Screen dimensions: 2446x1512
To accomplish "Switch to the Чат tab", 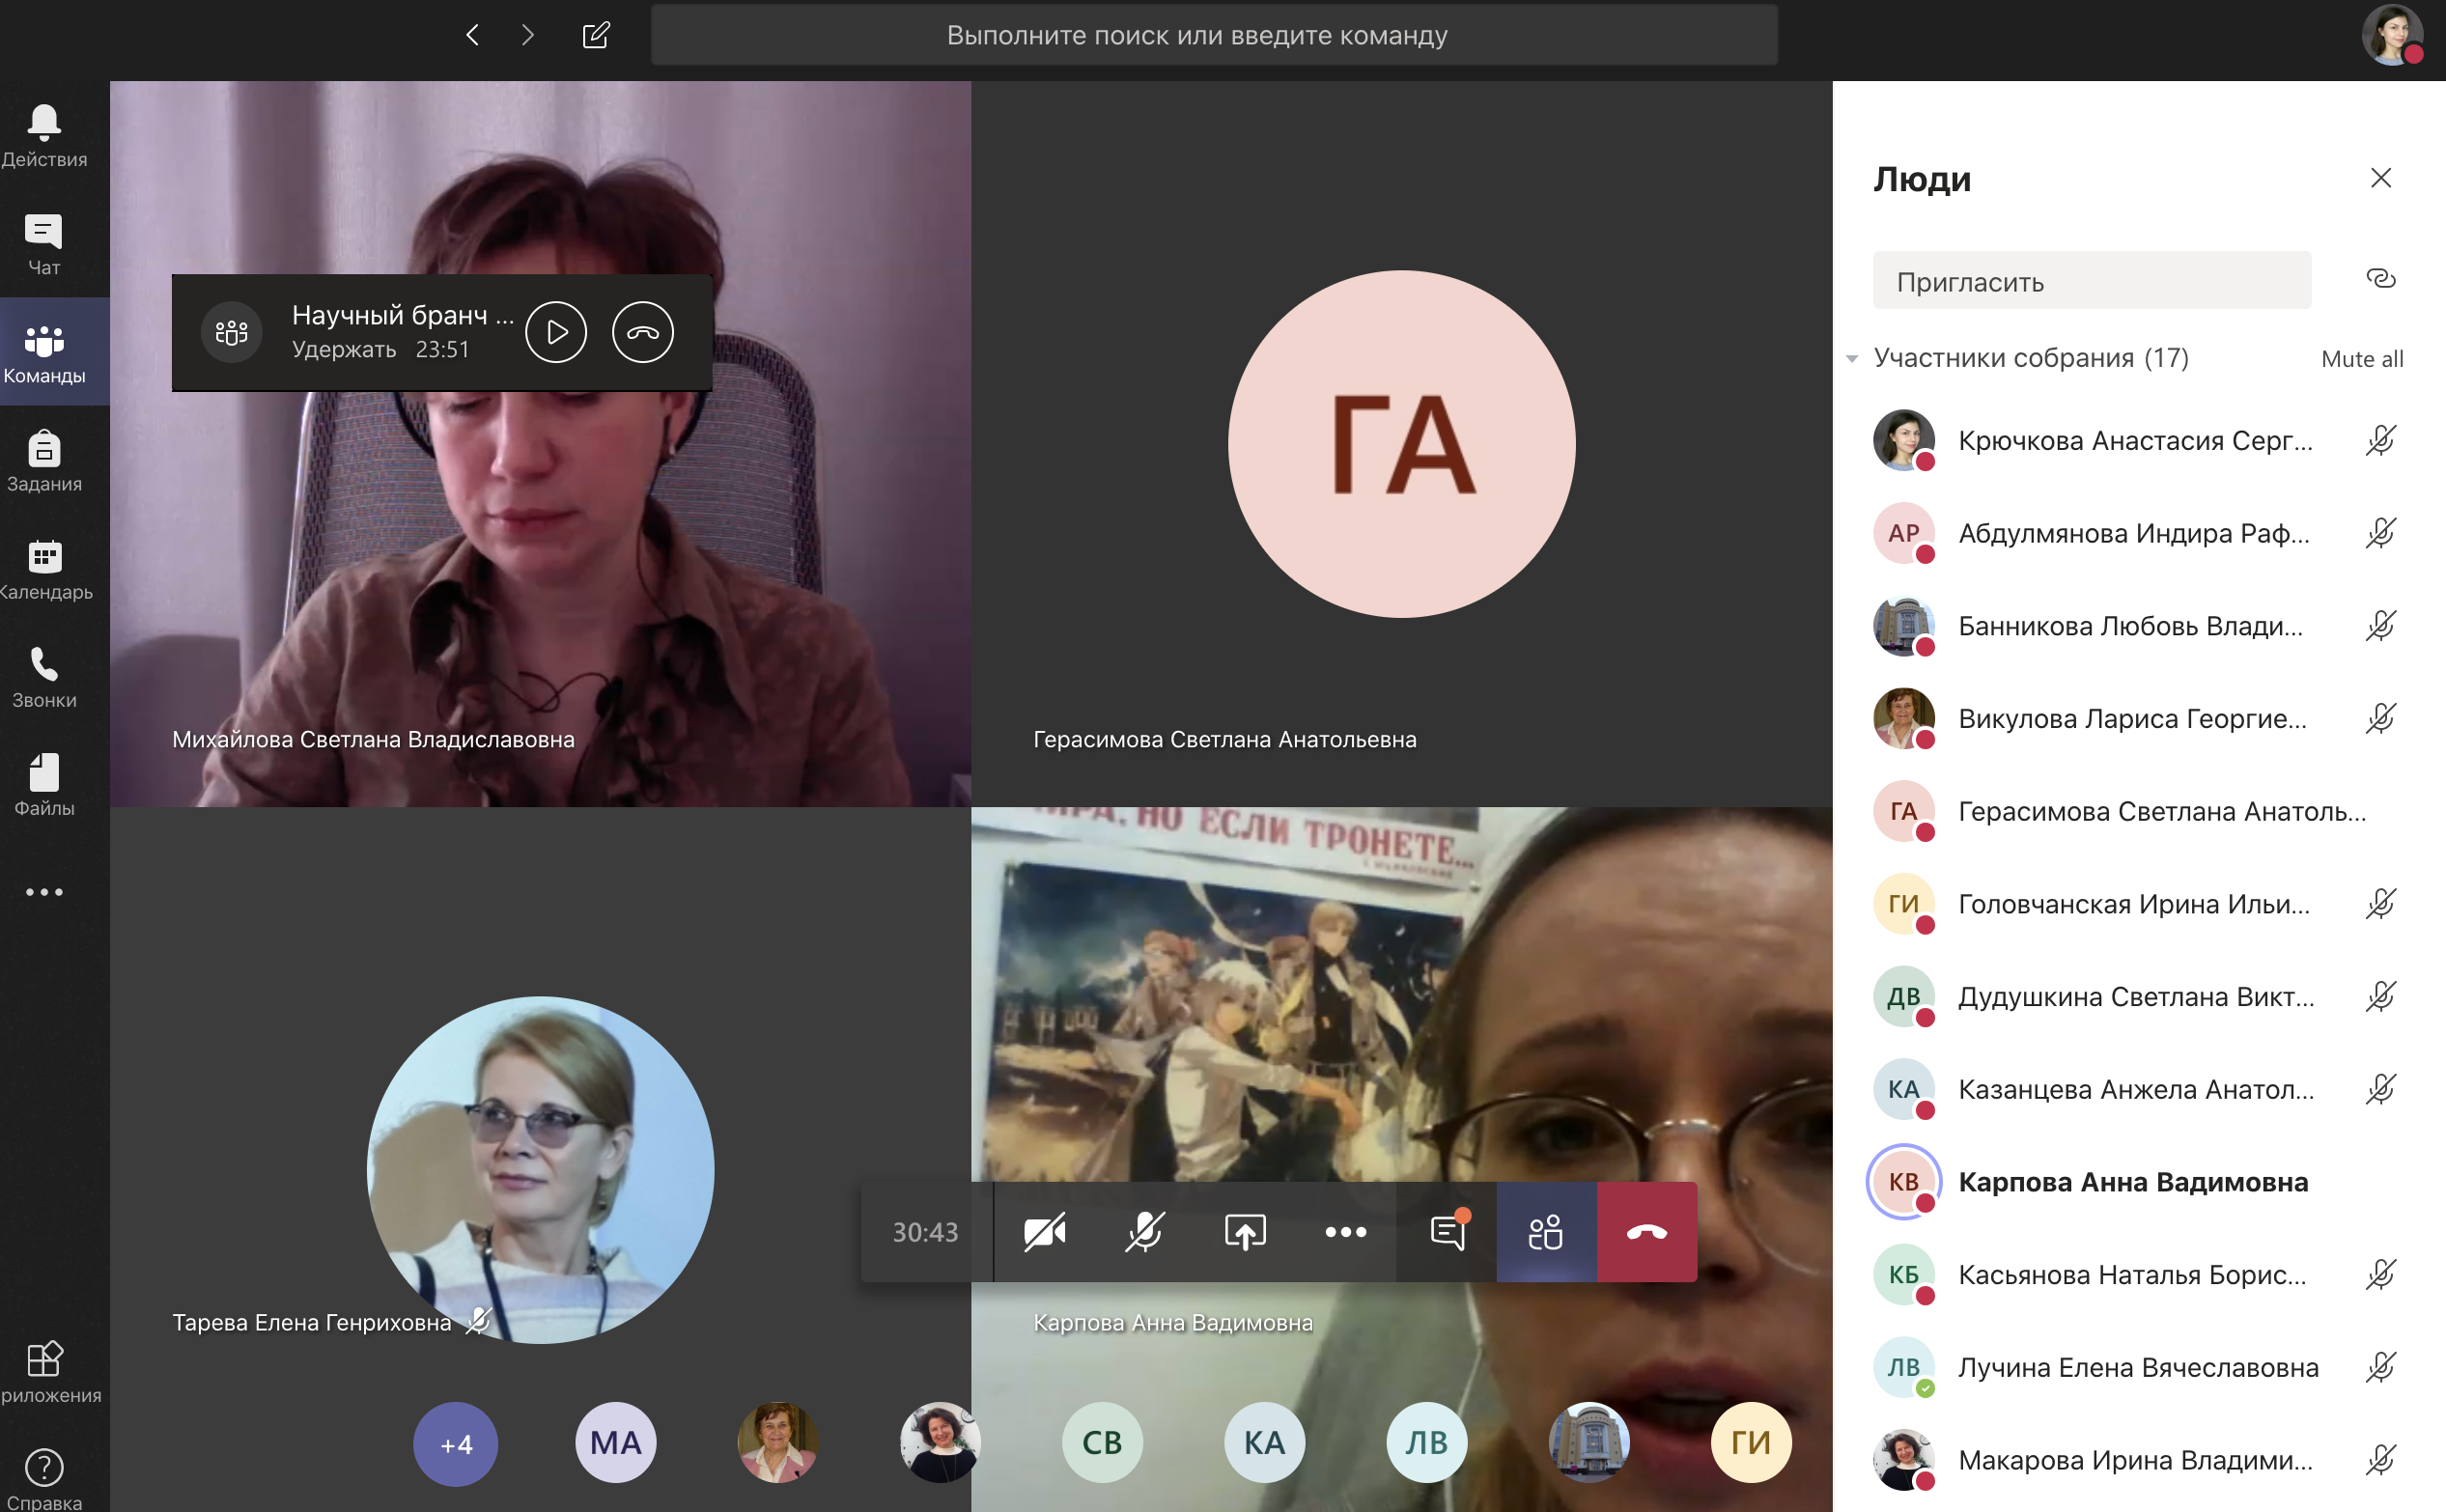I will point(45,244).
